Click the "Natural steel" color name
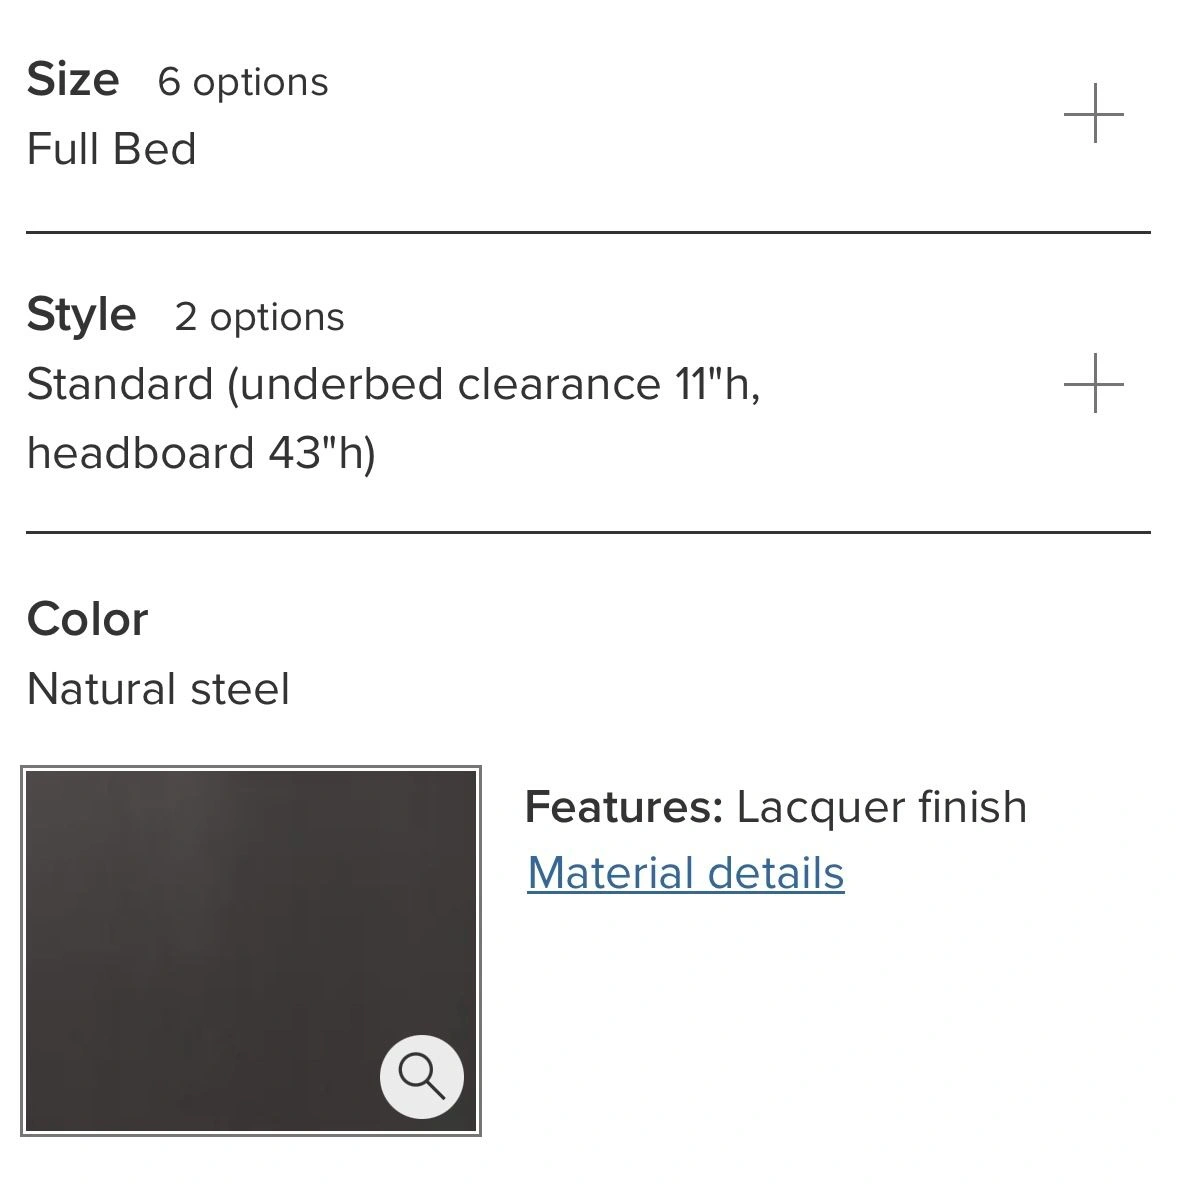The height and width of the screenshot is (1192, 1178). point(158,689)
